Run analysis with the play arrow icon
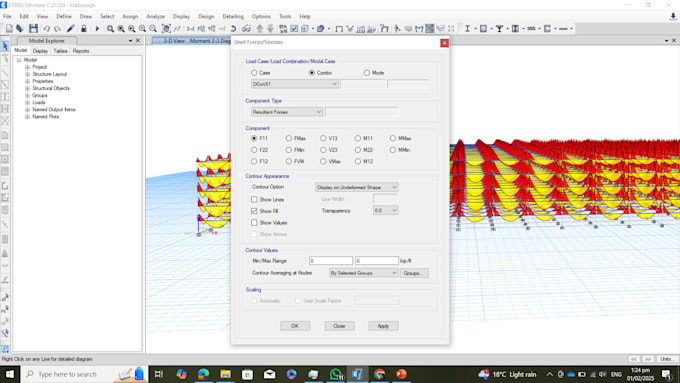The image size is (680, 383). [97, 29]
